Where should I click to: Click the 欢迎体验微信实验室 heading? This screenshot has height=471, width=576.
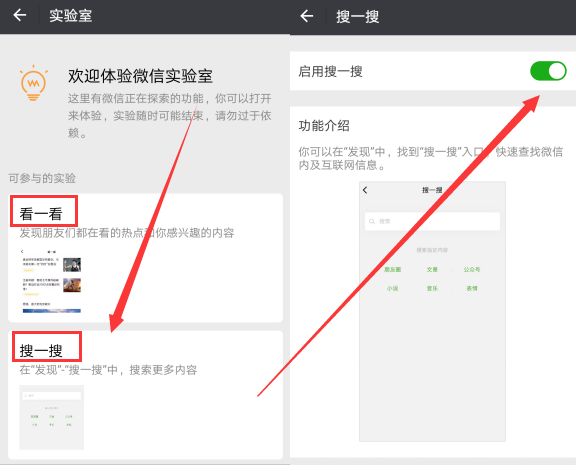tap(140, 76)
